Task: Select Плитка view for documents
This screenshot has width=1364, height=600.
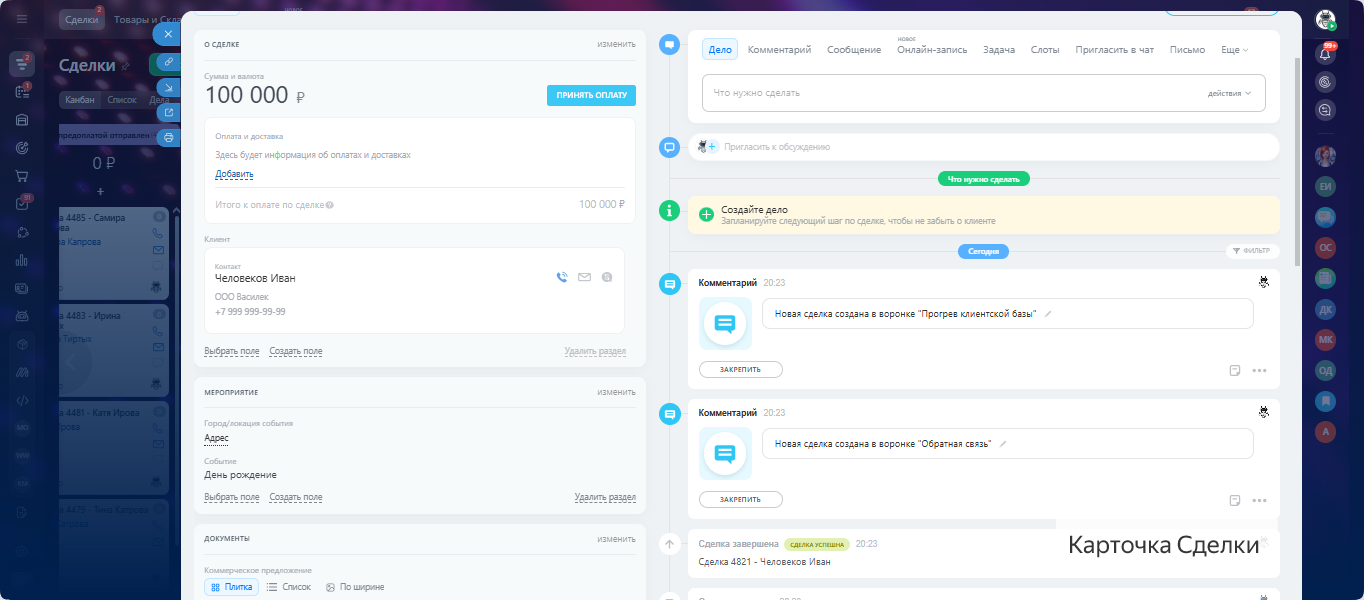Action: (x=231, y=587)
